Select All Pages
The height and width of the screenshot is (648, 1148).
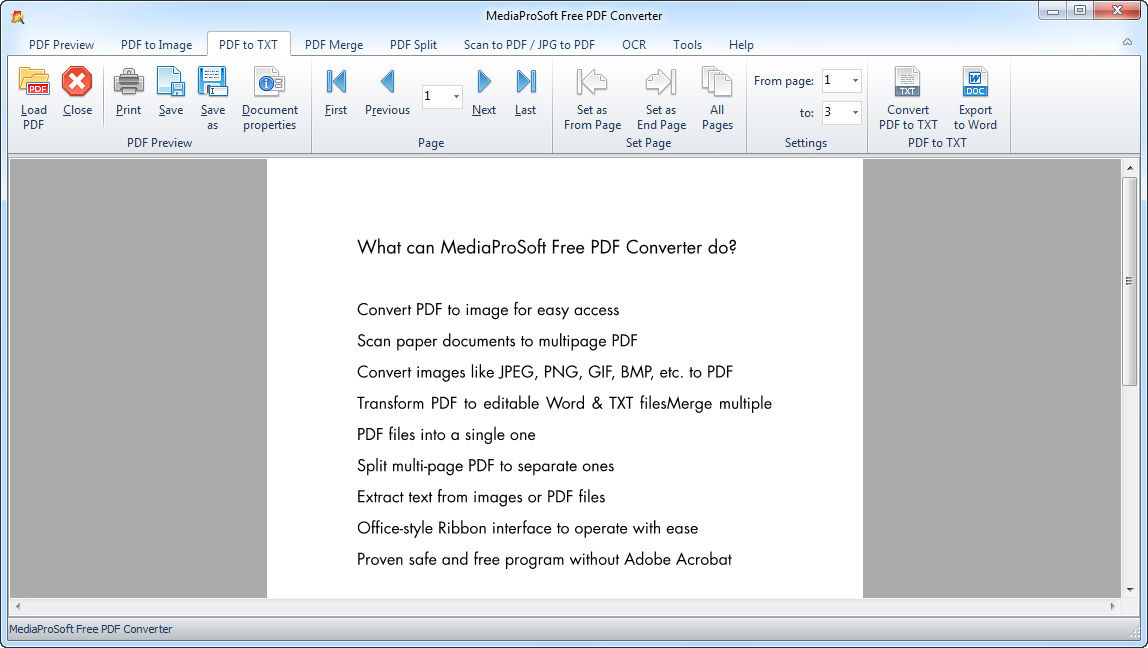tap(717, 99)
